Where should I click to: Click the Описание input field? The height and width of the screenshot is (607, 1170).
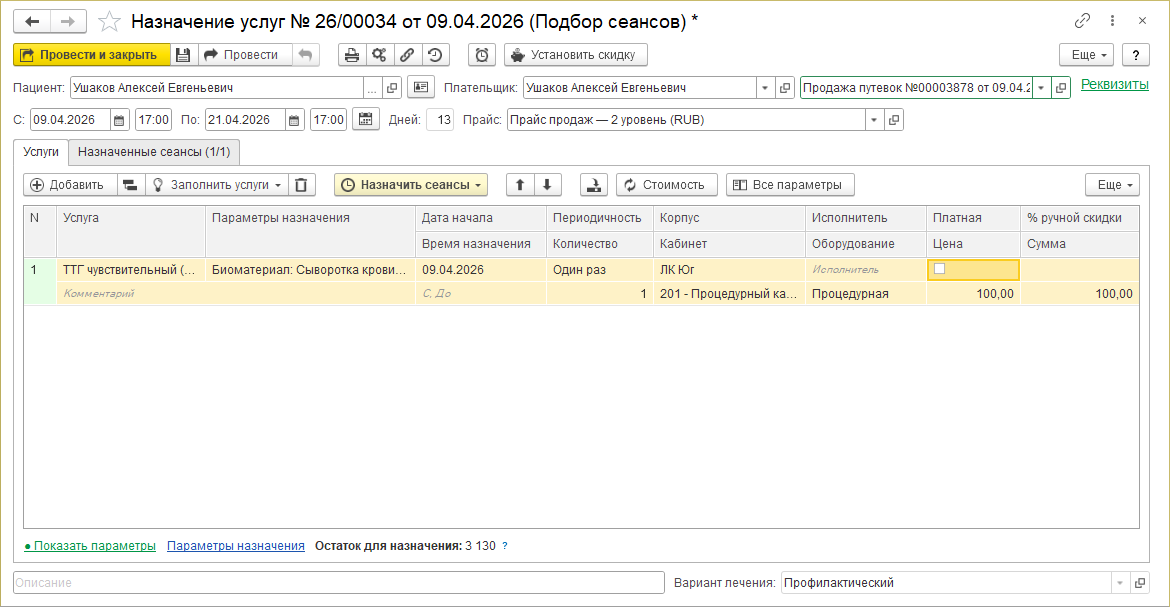[x=339, y=582]
